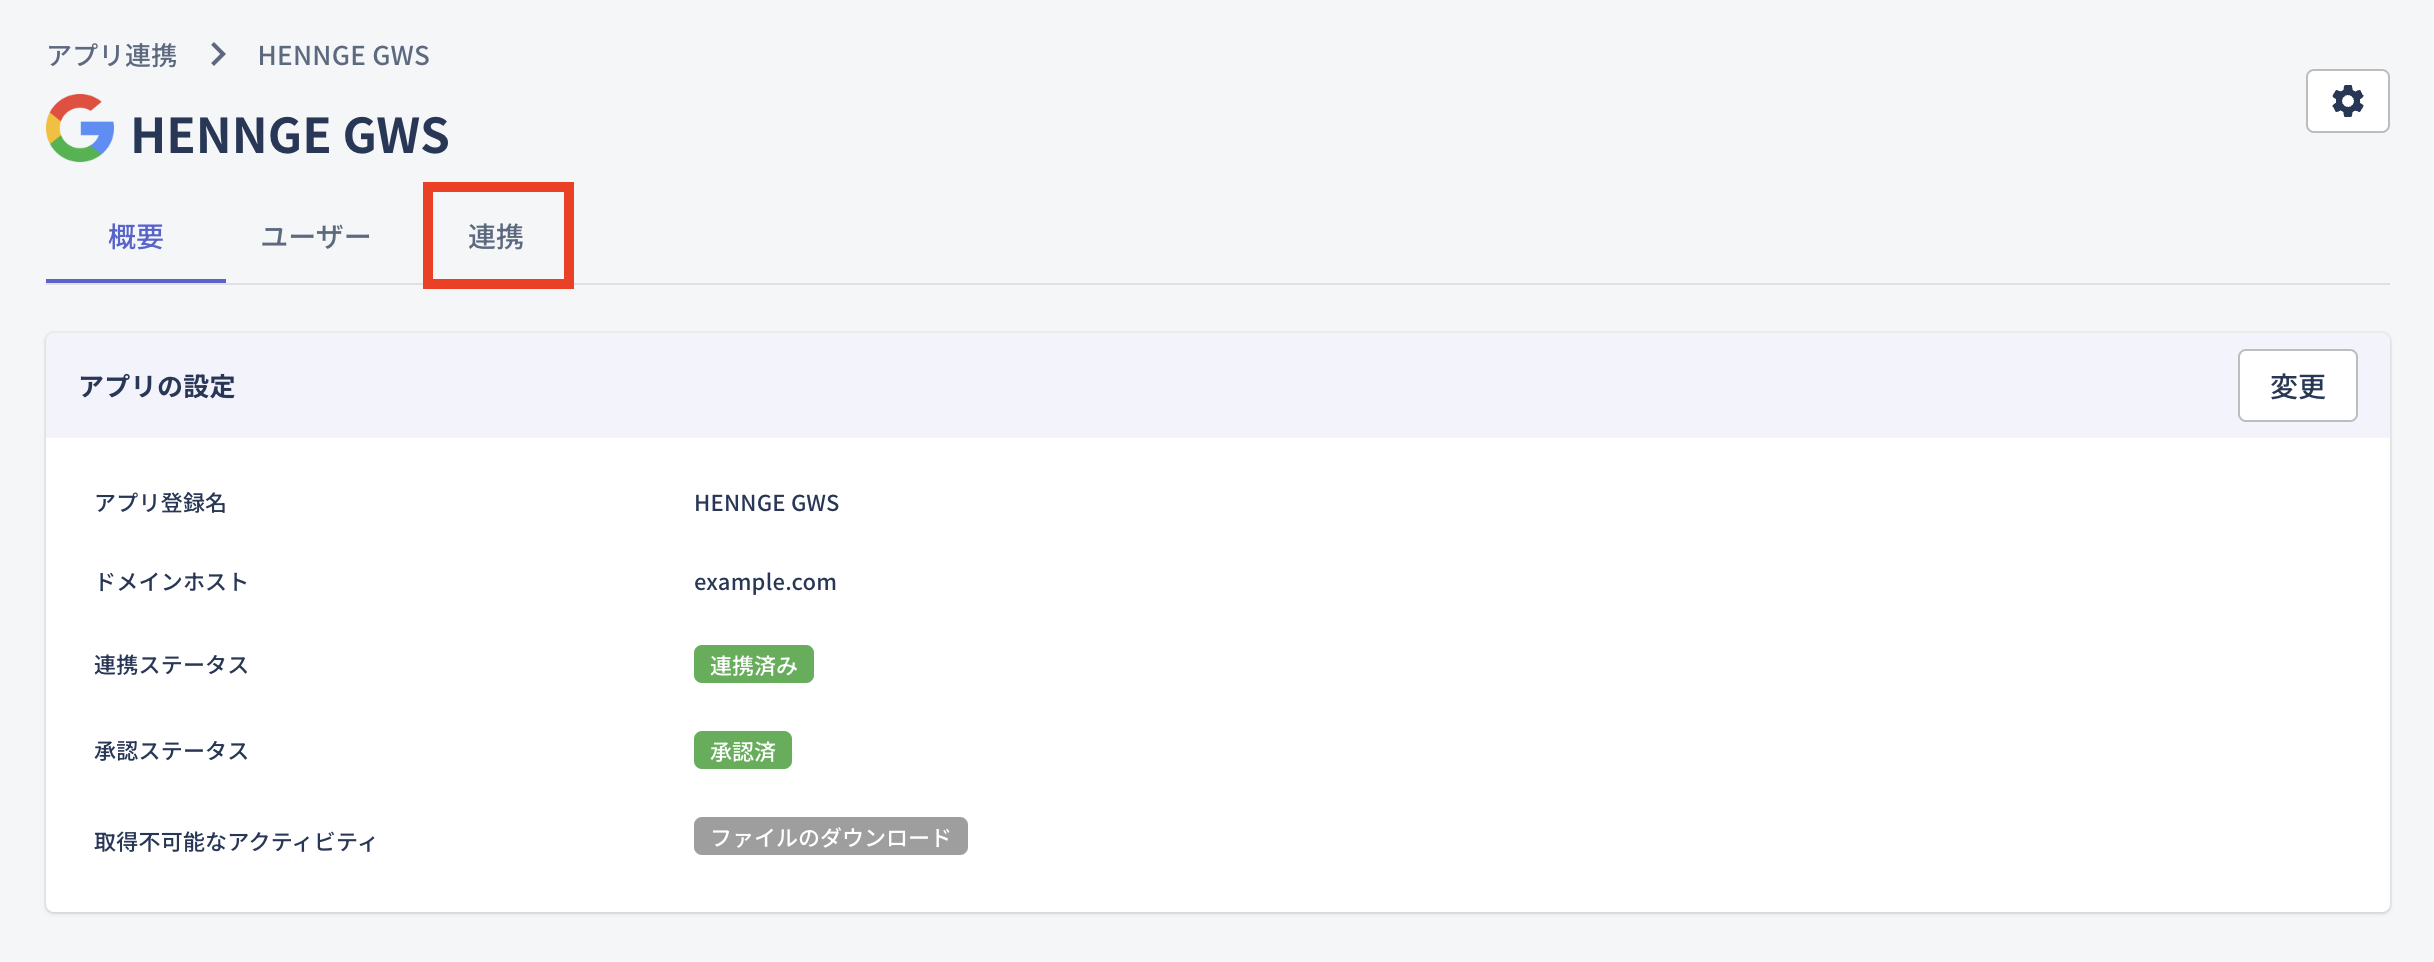The image size is (2434, 962).
Task: Click the HENNGE GWS app name value
Action: pyautogui.click(x=767, y=503)
